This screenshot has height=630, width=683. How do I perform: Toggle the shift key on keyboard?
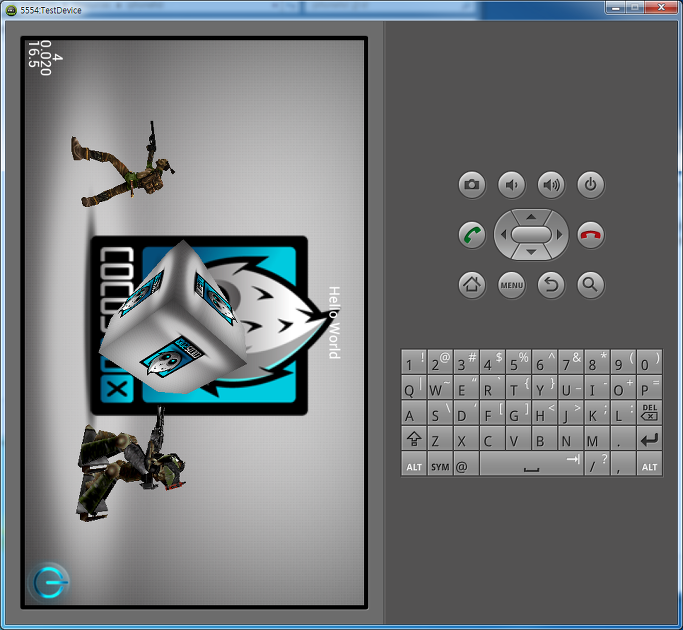(x=414, y=438)
